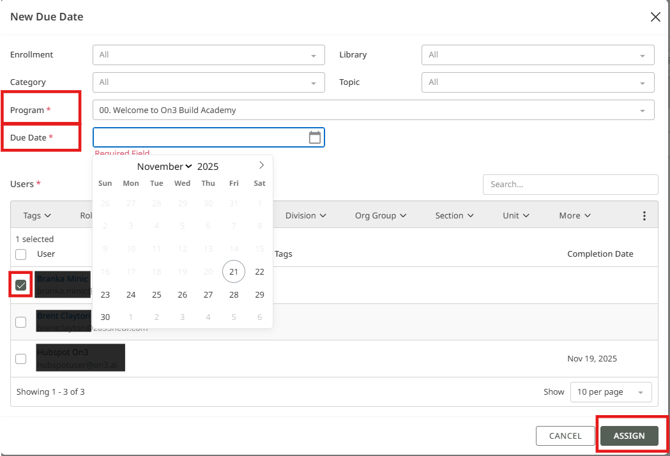Open the Library dropdown

click(537, 55)
